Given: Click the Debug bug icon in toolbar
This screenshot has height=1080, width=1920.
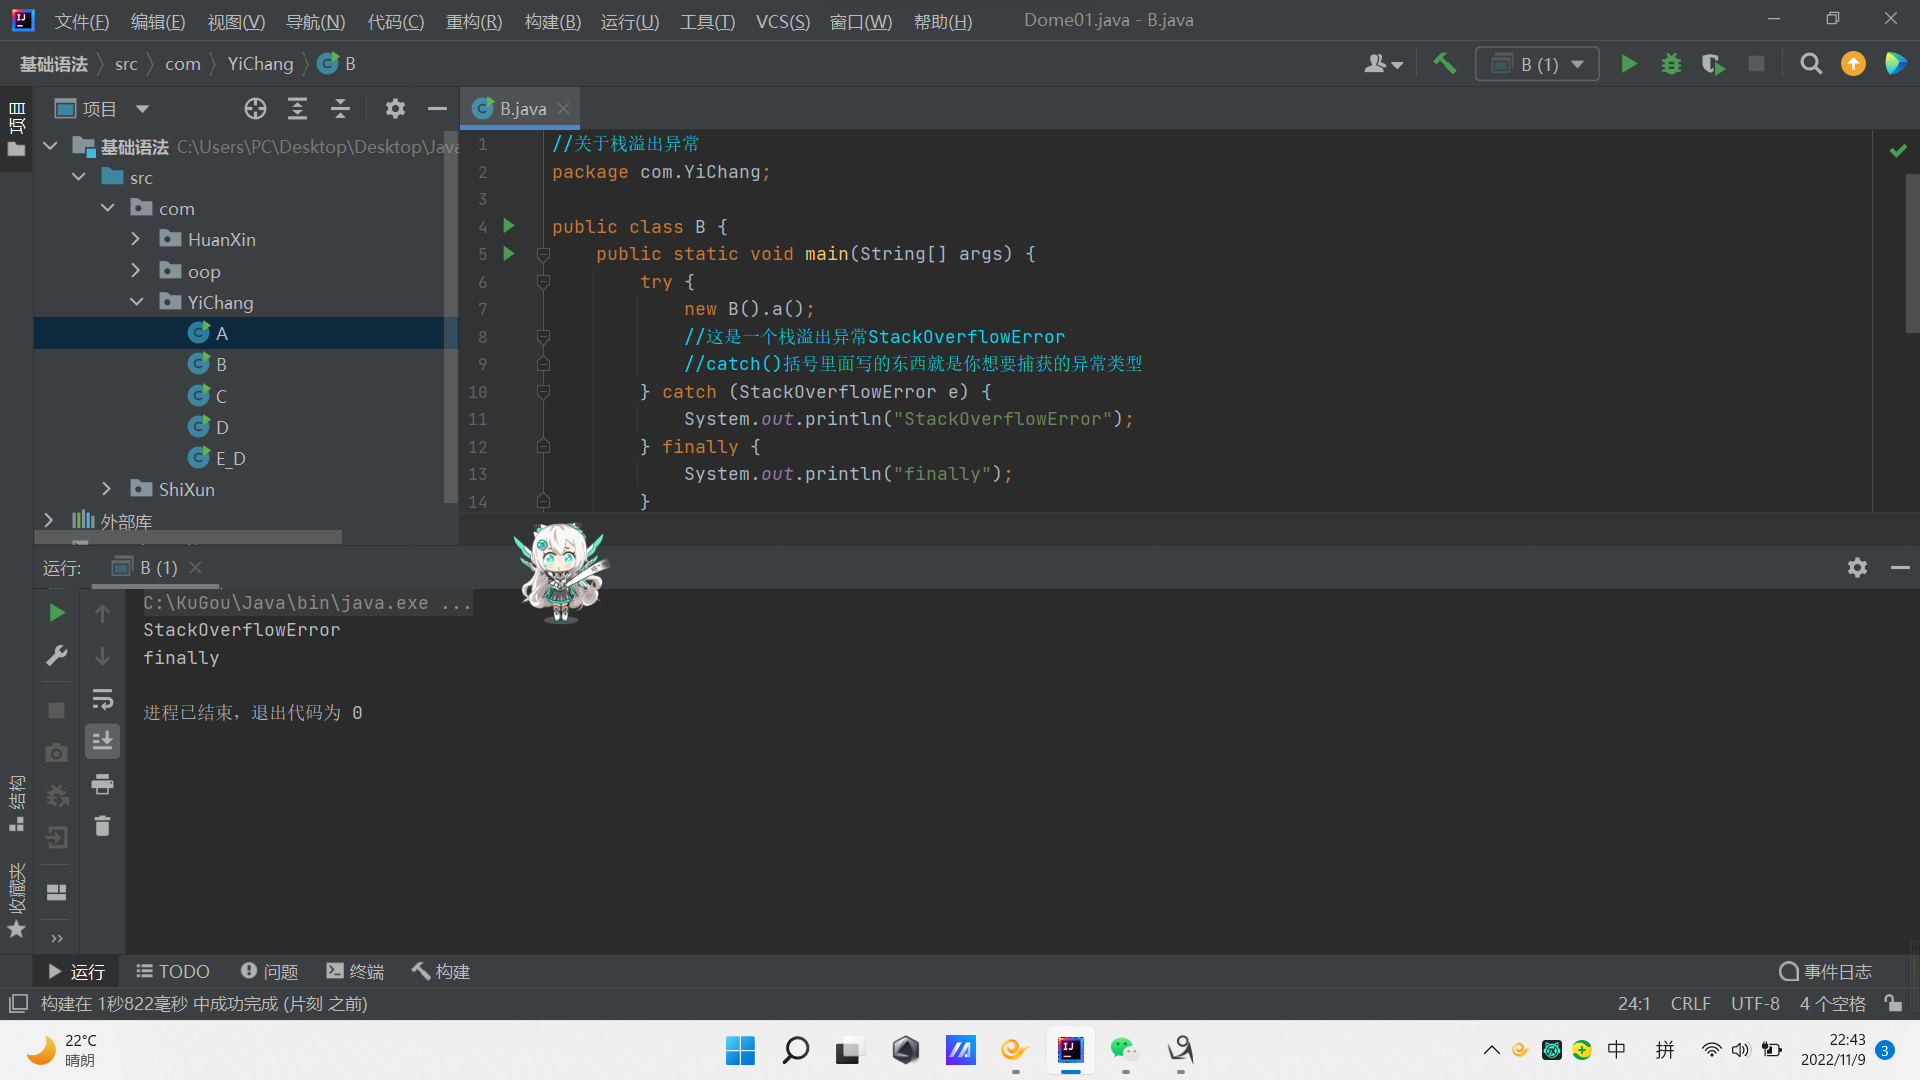Looking at the screenshot, I should [1671, 64].
